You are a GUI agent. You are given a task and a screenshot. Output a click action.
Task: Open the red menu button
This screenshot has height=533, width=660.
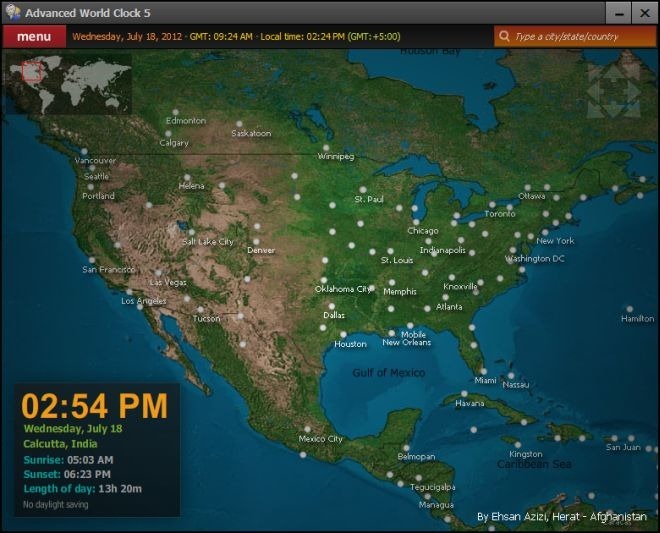click(34, 37)
